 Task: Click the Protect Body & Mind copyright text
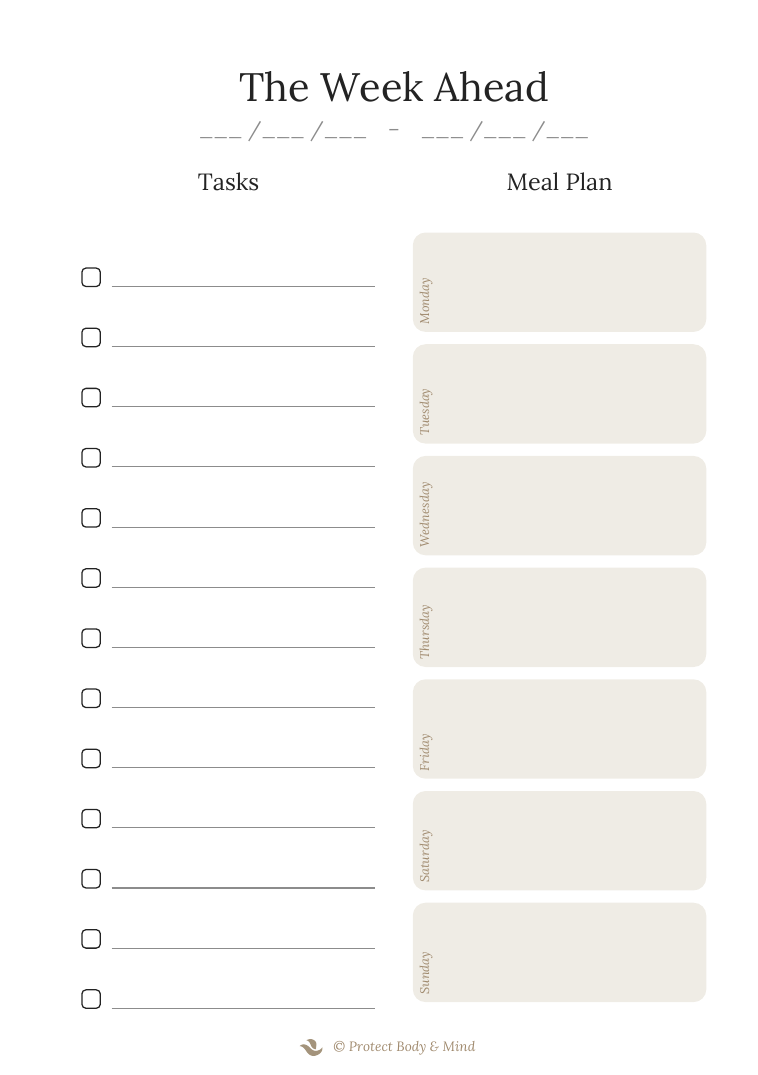click(404, 1047)
